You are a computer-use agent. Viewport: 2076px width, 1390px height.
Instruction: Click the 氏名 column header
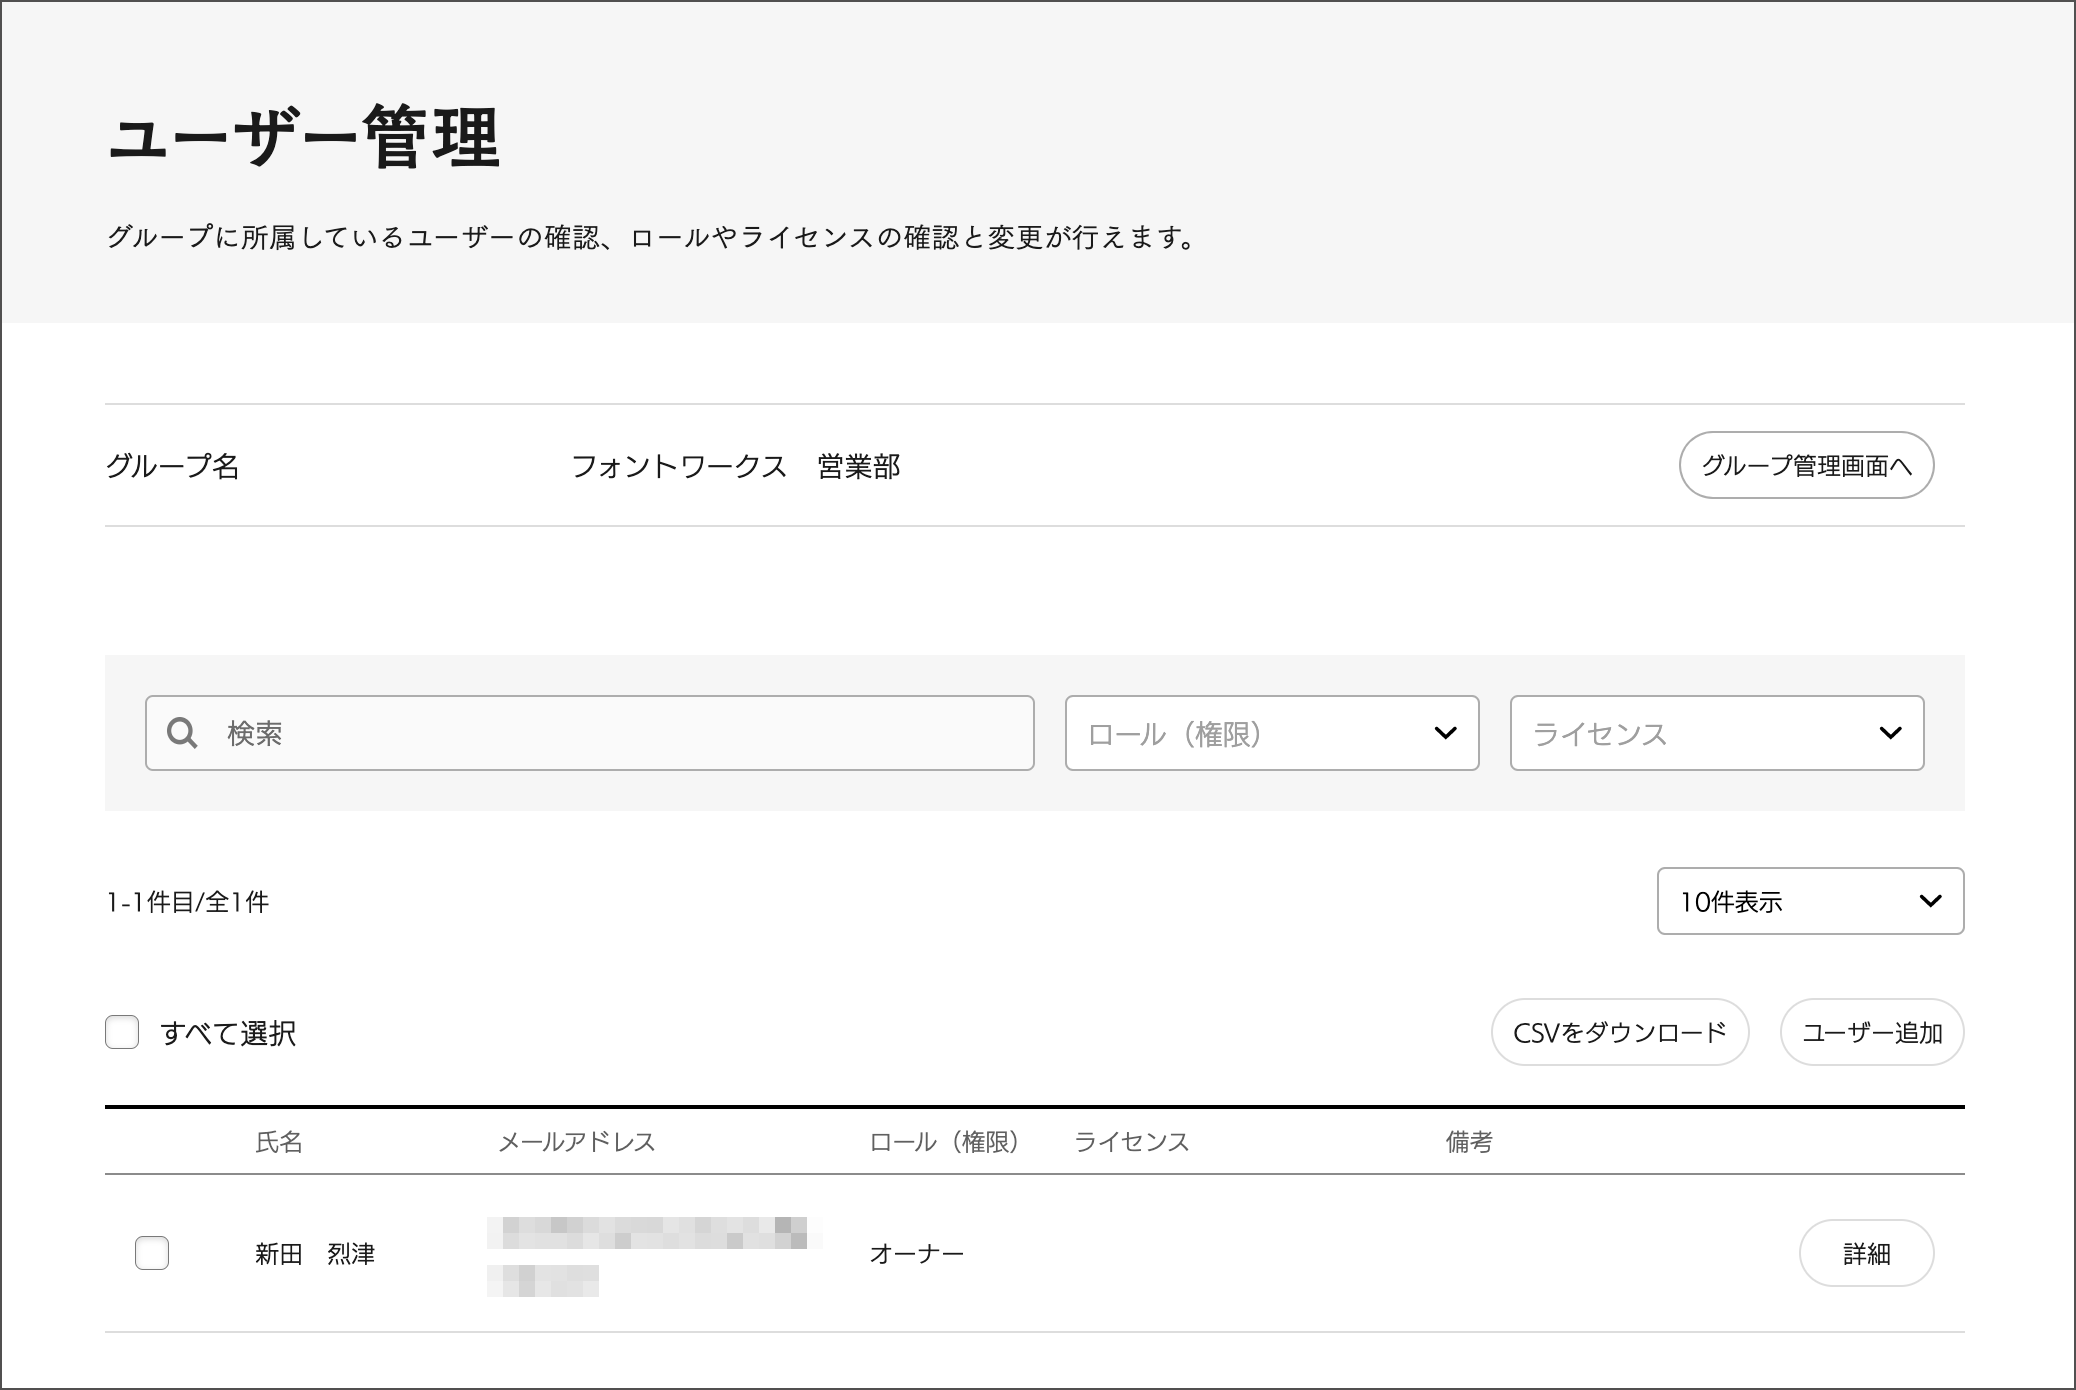(x=278, y=1142)
